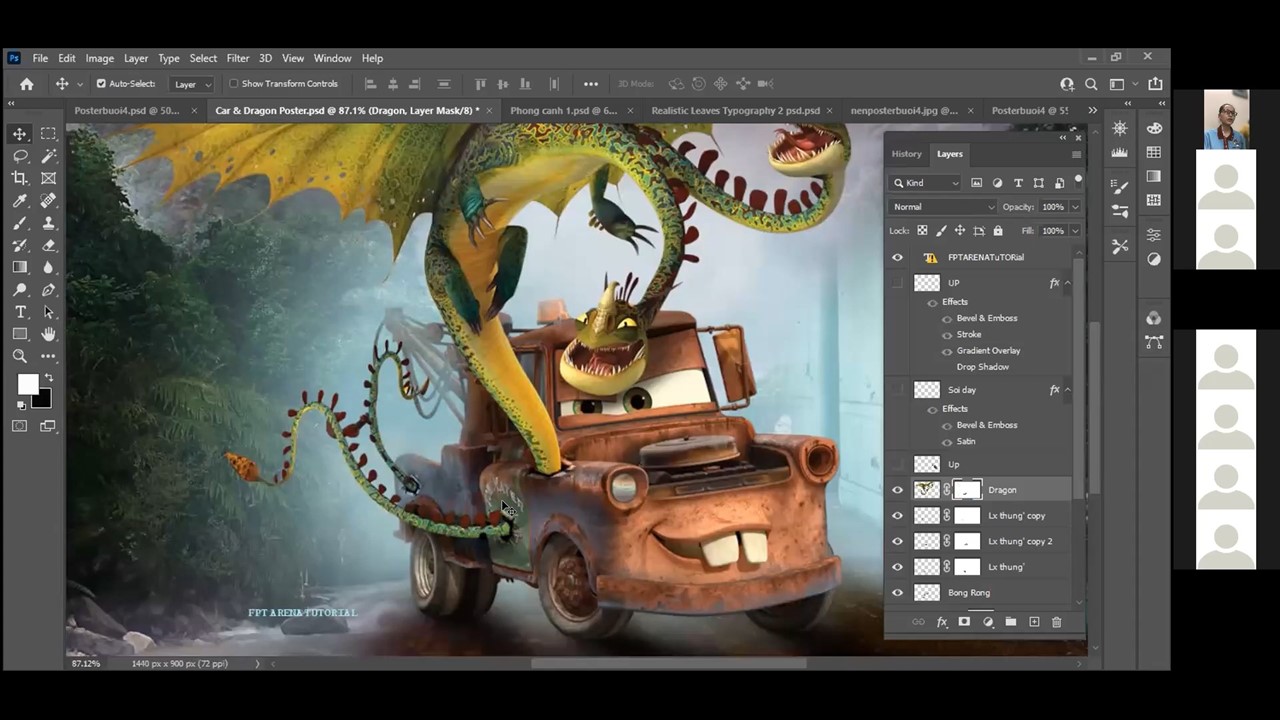Image resolution: width=1280 pixels, height=720 pixels.
Task: Hide the Dragon layer
Action: click(x=897, y=490)
